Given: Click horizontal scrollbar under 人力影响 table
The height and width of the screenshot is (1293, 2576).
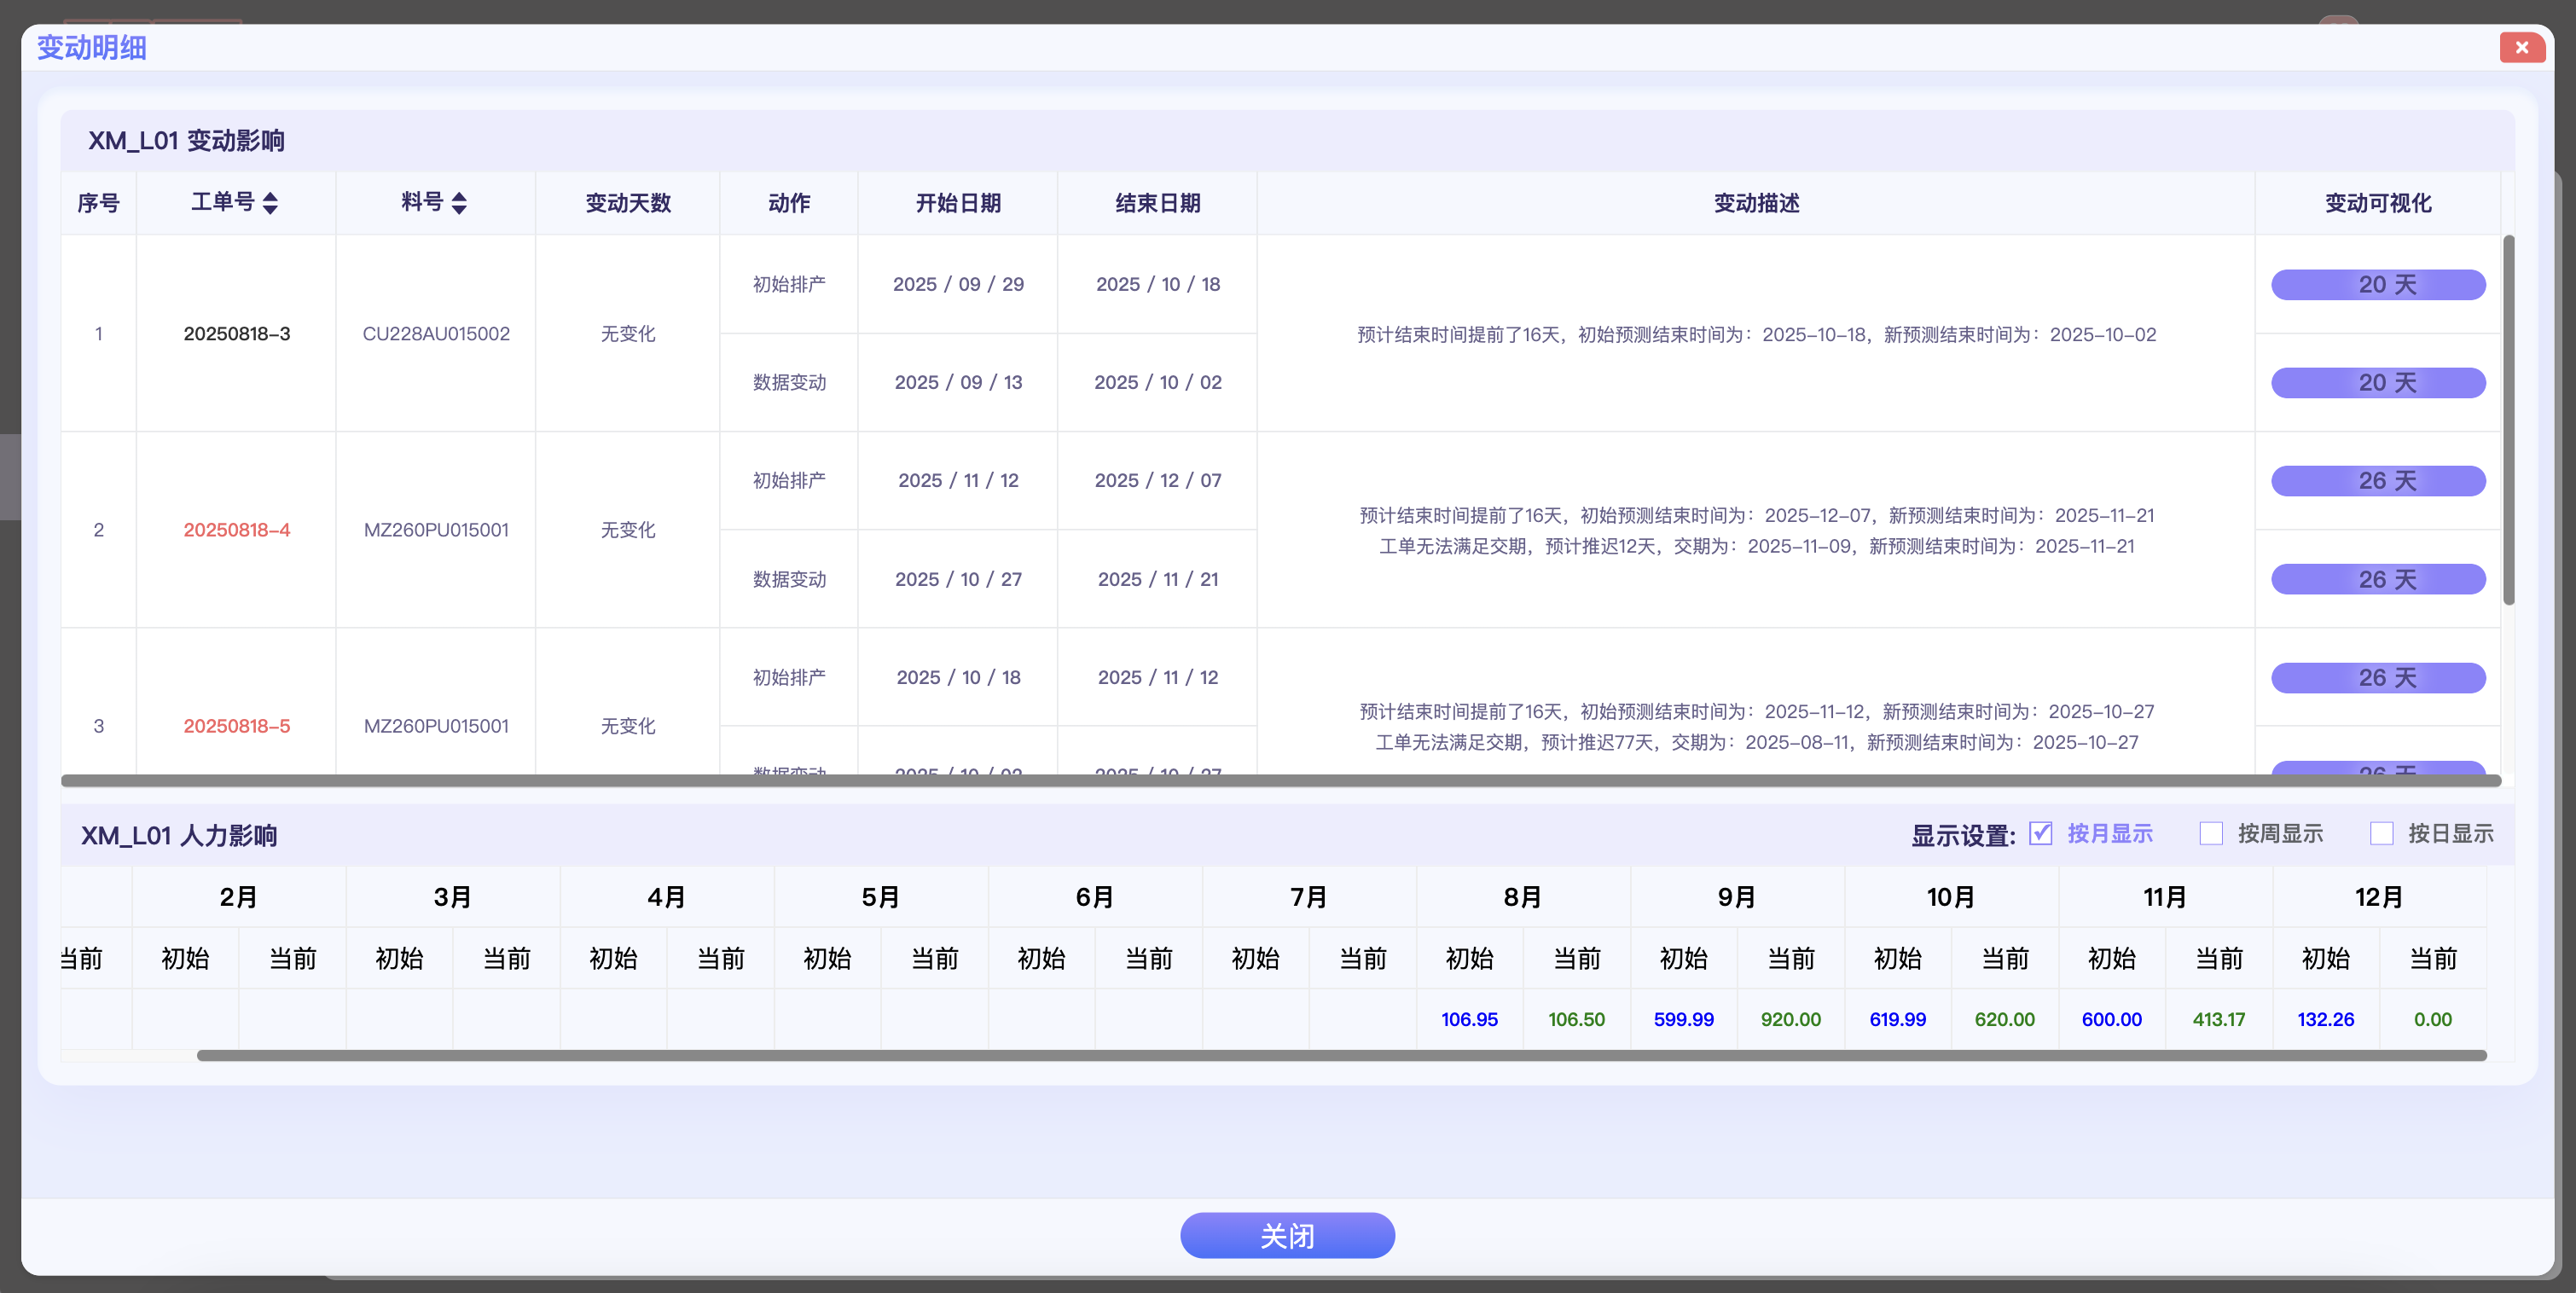Looking at the screenshot, I should (1340, 1055).
